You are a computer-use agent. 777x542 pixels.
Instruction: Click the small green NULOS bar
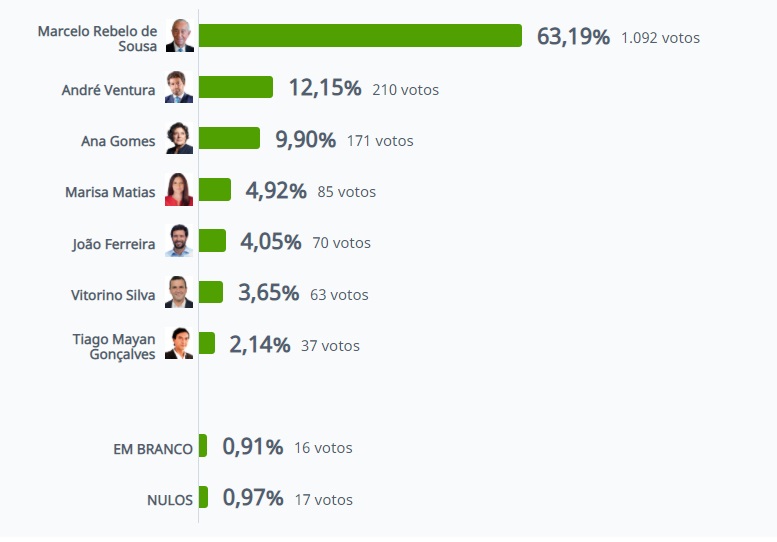pyautogui.click(x=204, y=497)
